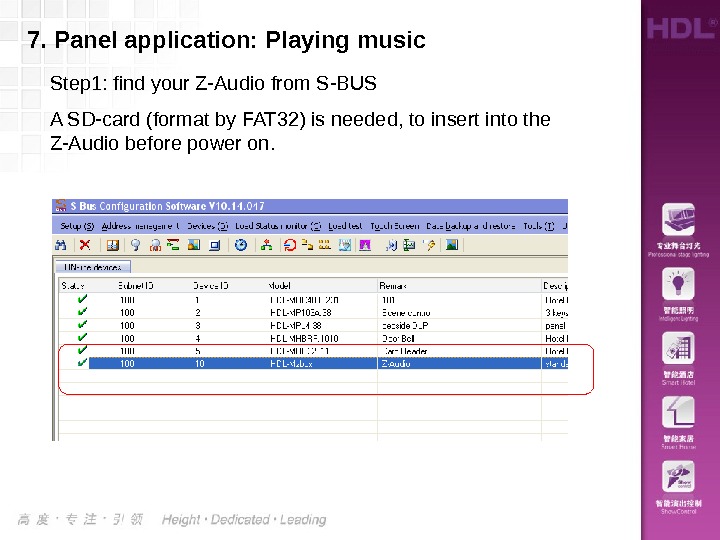The width and height of the screenshot is (720, 540).
Task: Select the Scene control remark cell
Action: click(459, 313)
